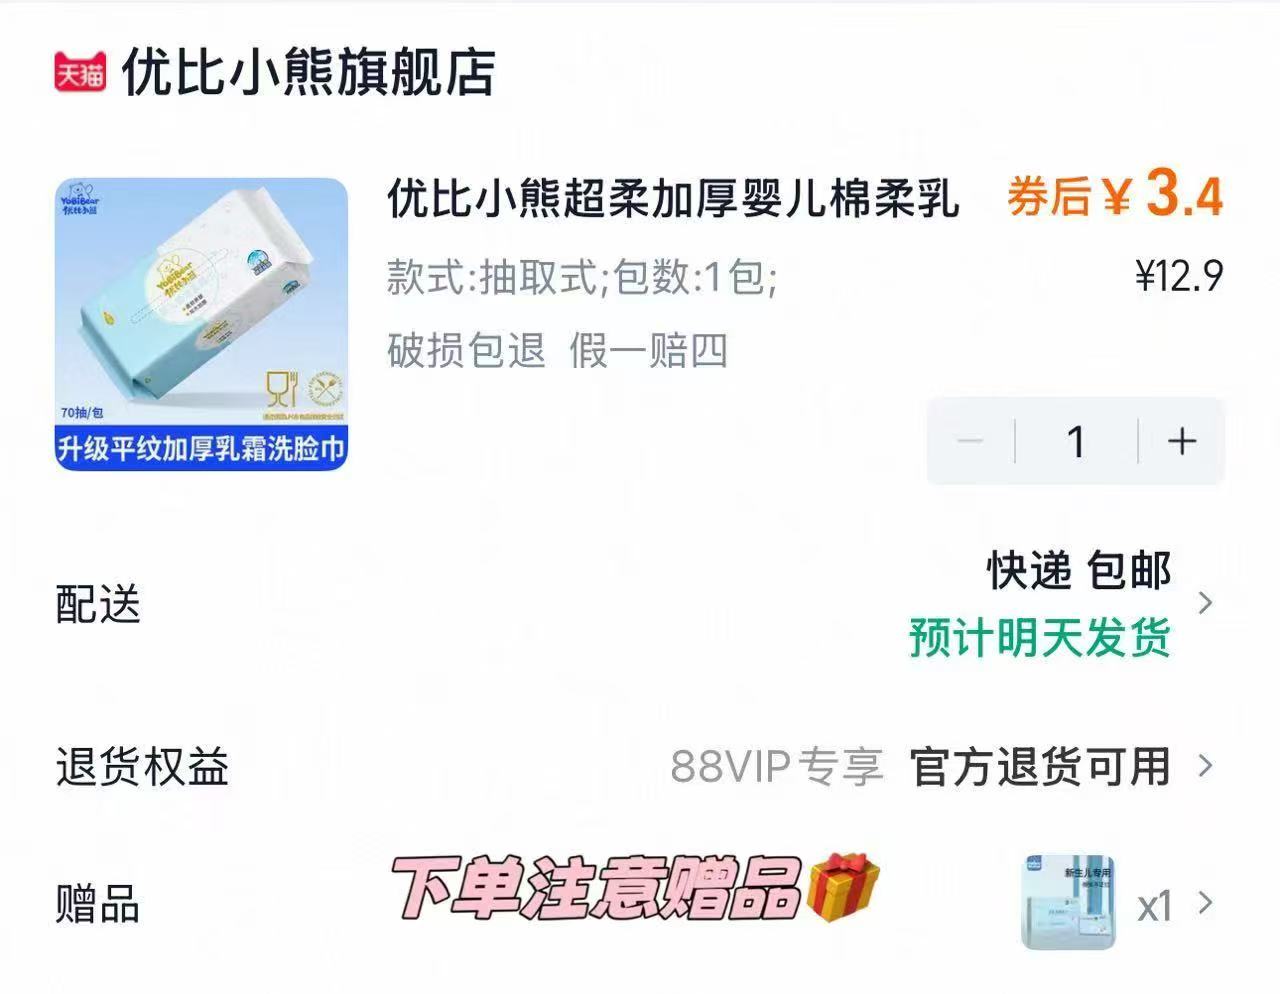Decrease quantity with the minus button
Image resolution: width=1280 pixels, height=994 pixels.
click(x=970, y=441)
